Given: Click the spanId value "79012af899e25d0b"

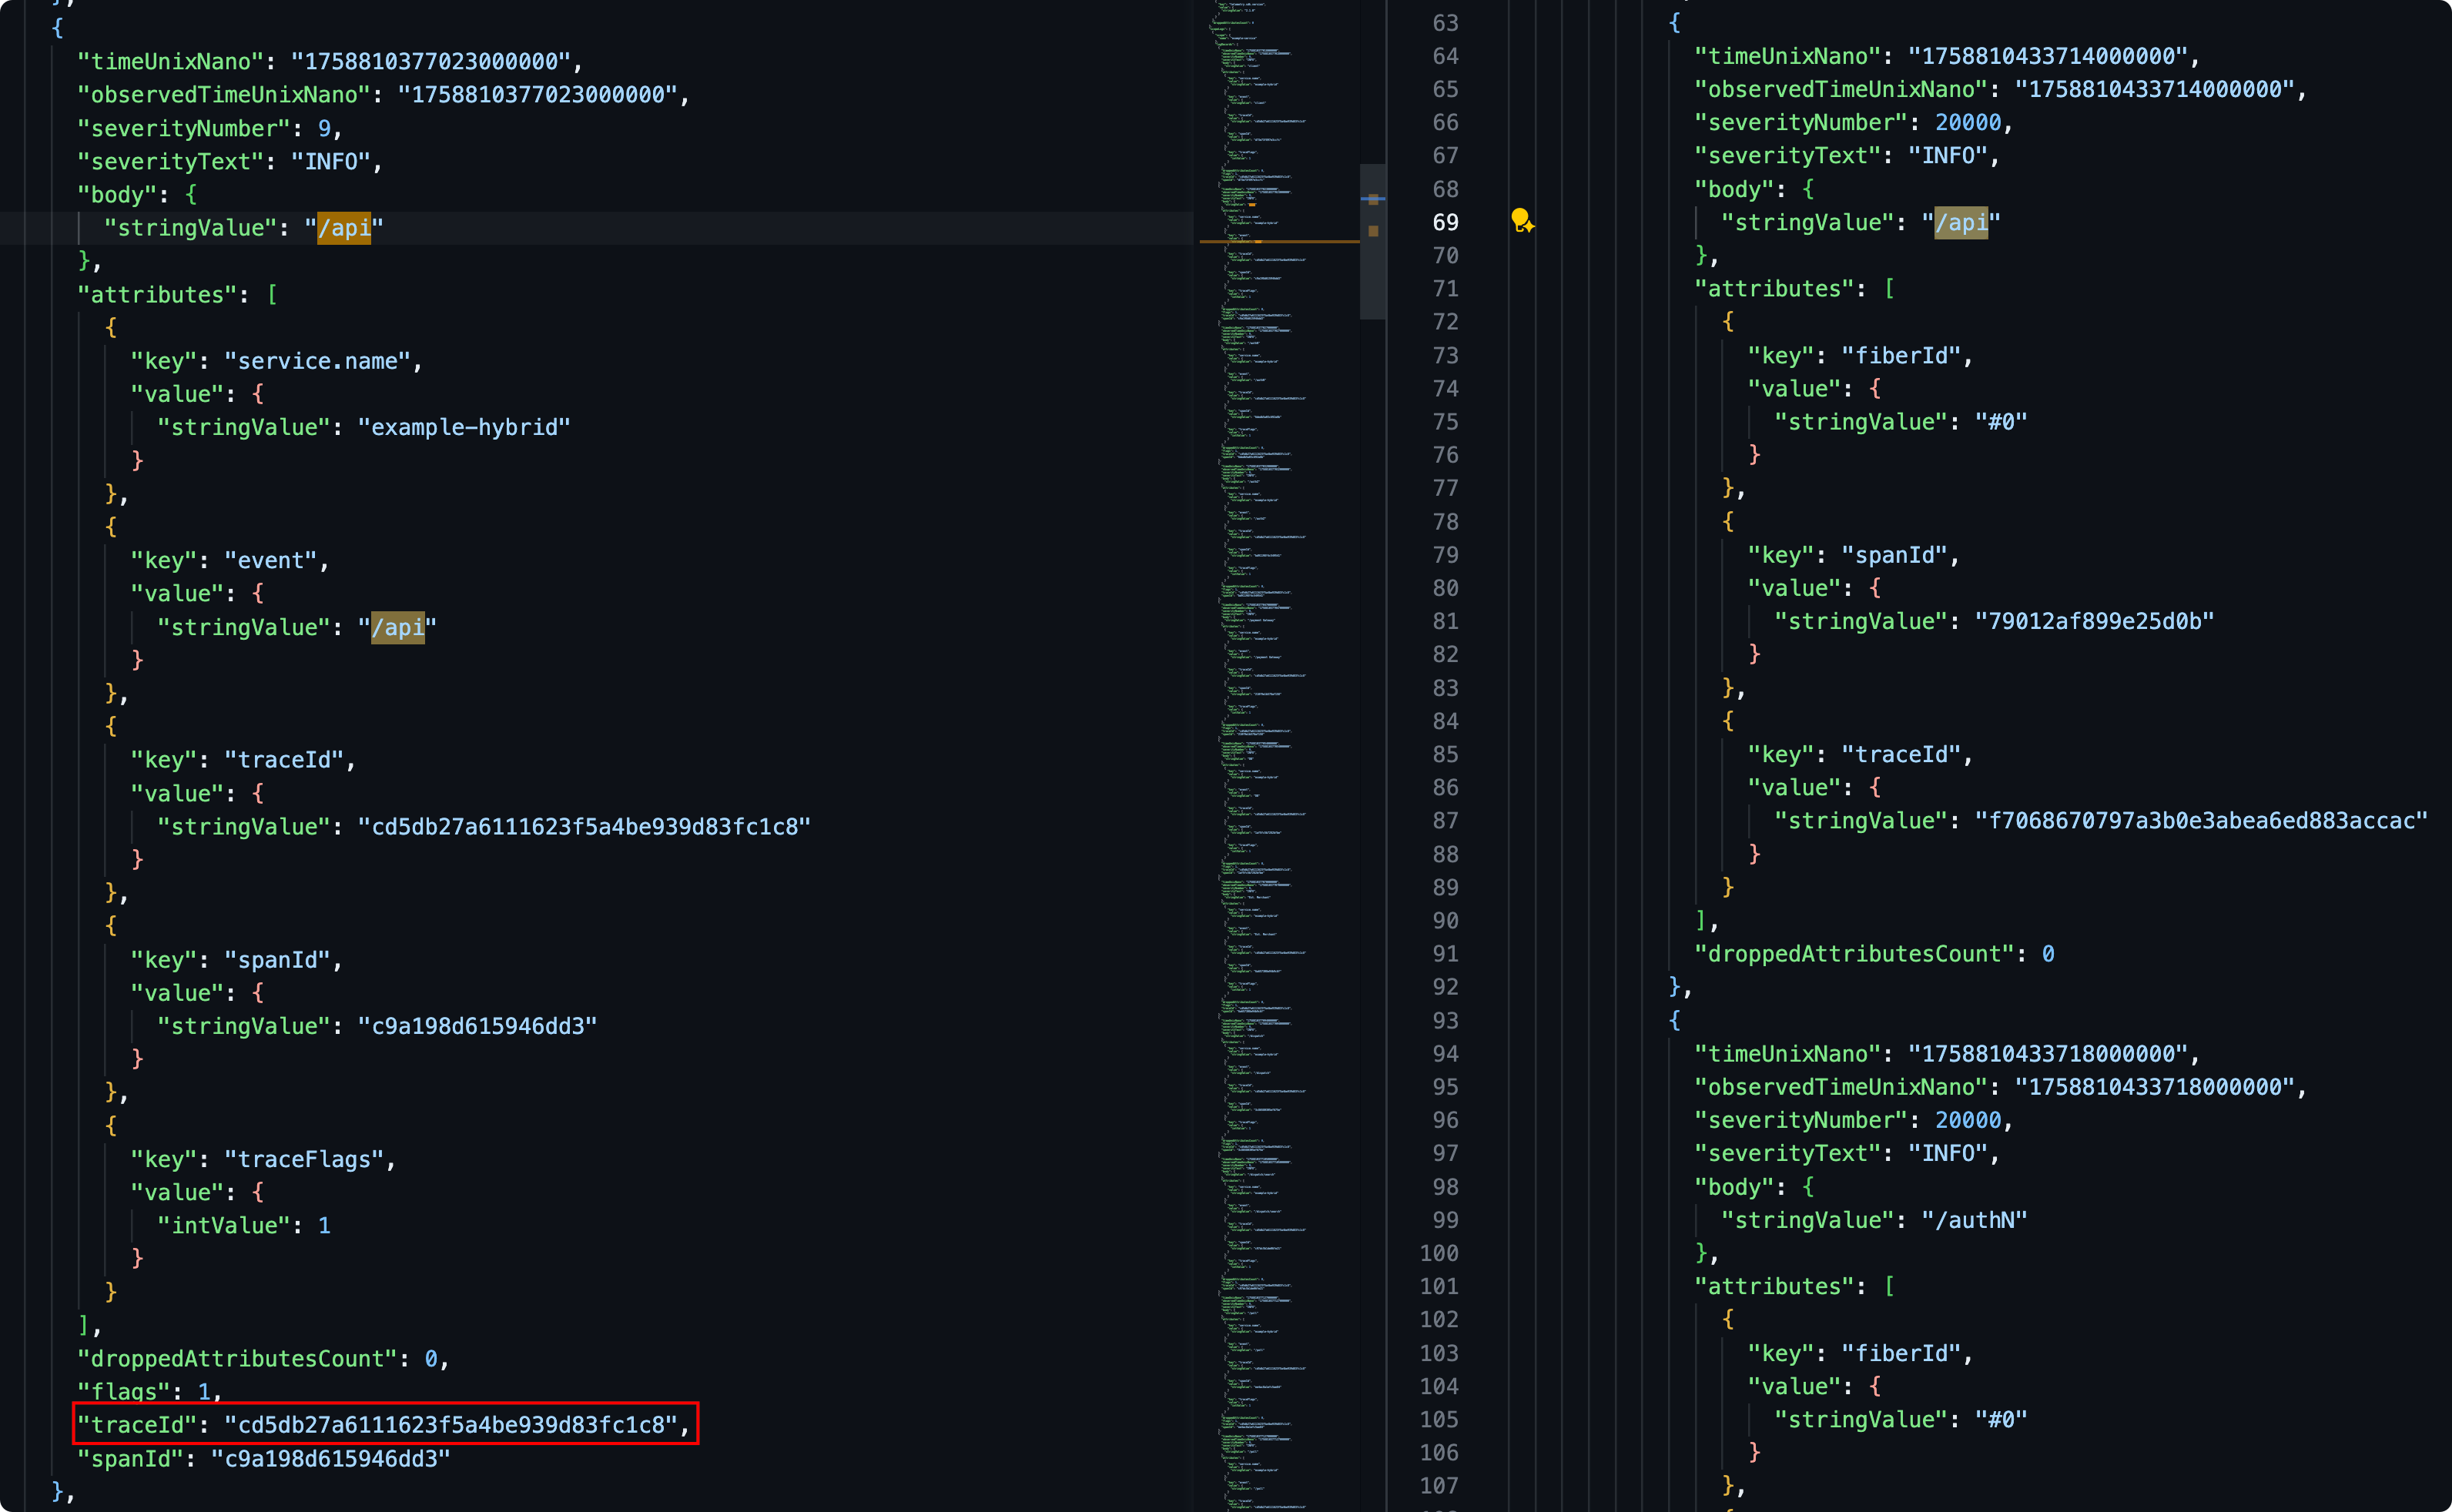Looking at the screenshot, I should click(x=2094, y=621).
